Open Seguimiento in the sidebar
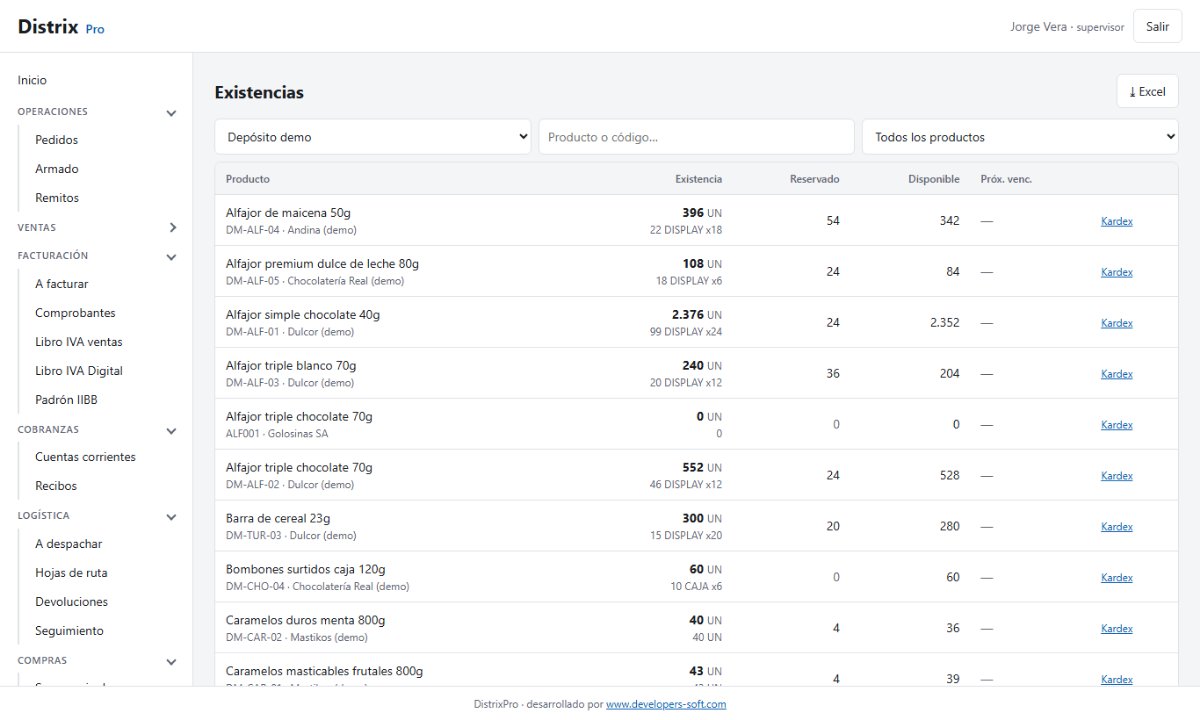This screenshot has height=720, width=1200. 69,631
